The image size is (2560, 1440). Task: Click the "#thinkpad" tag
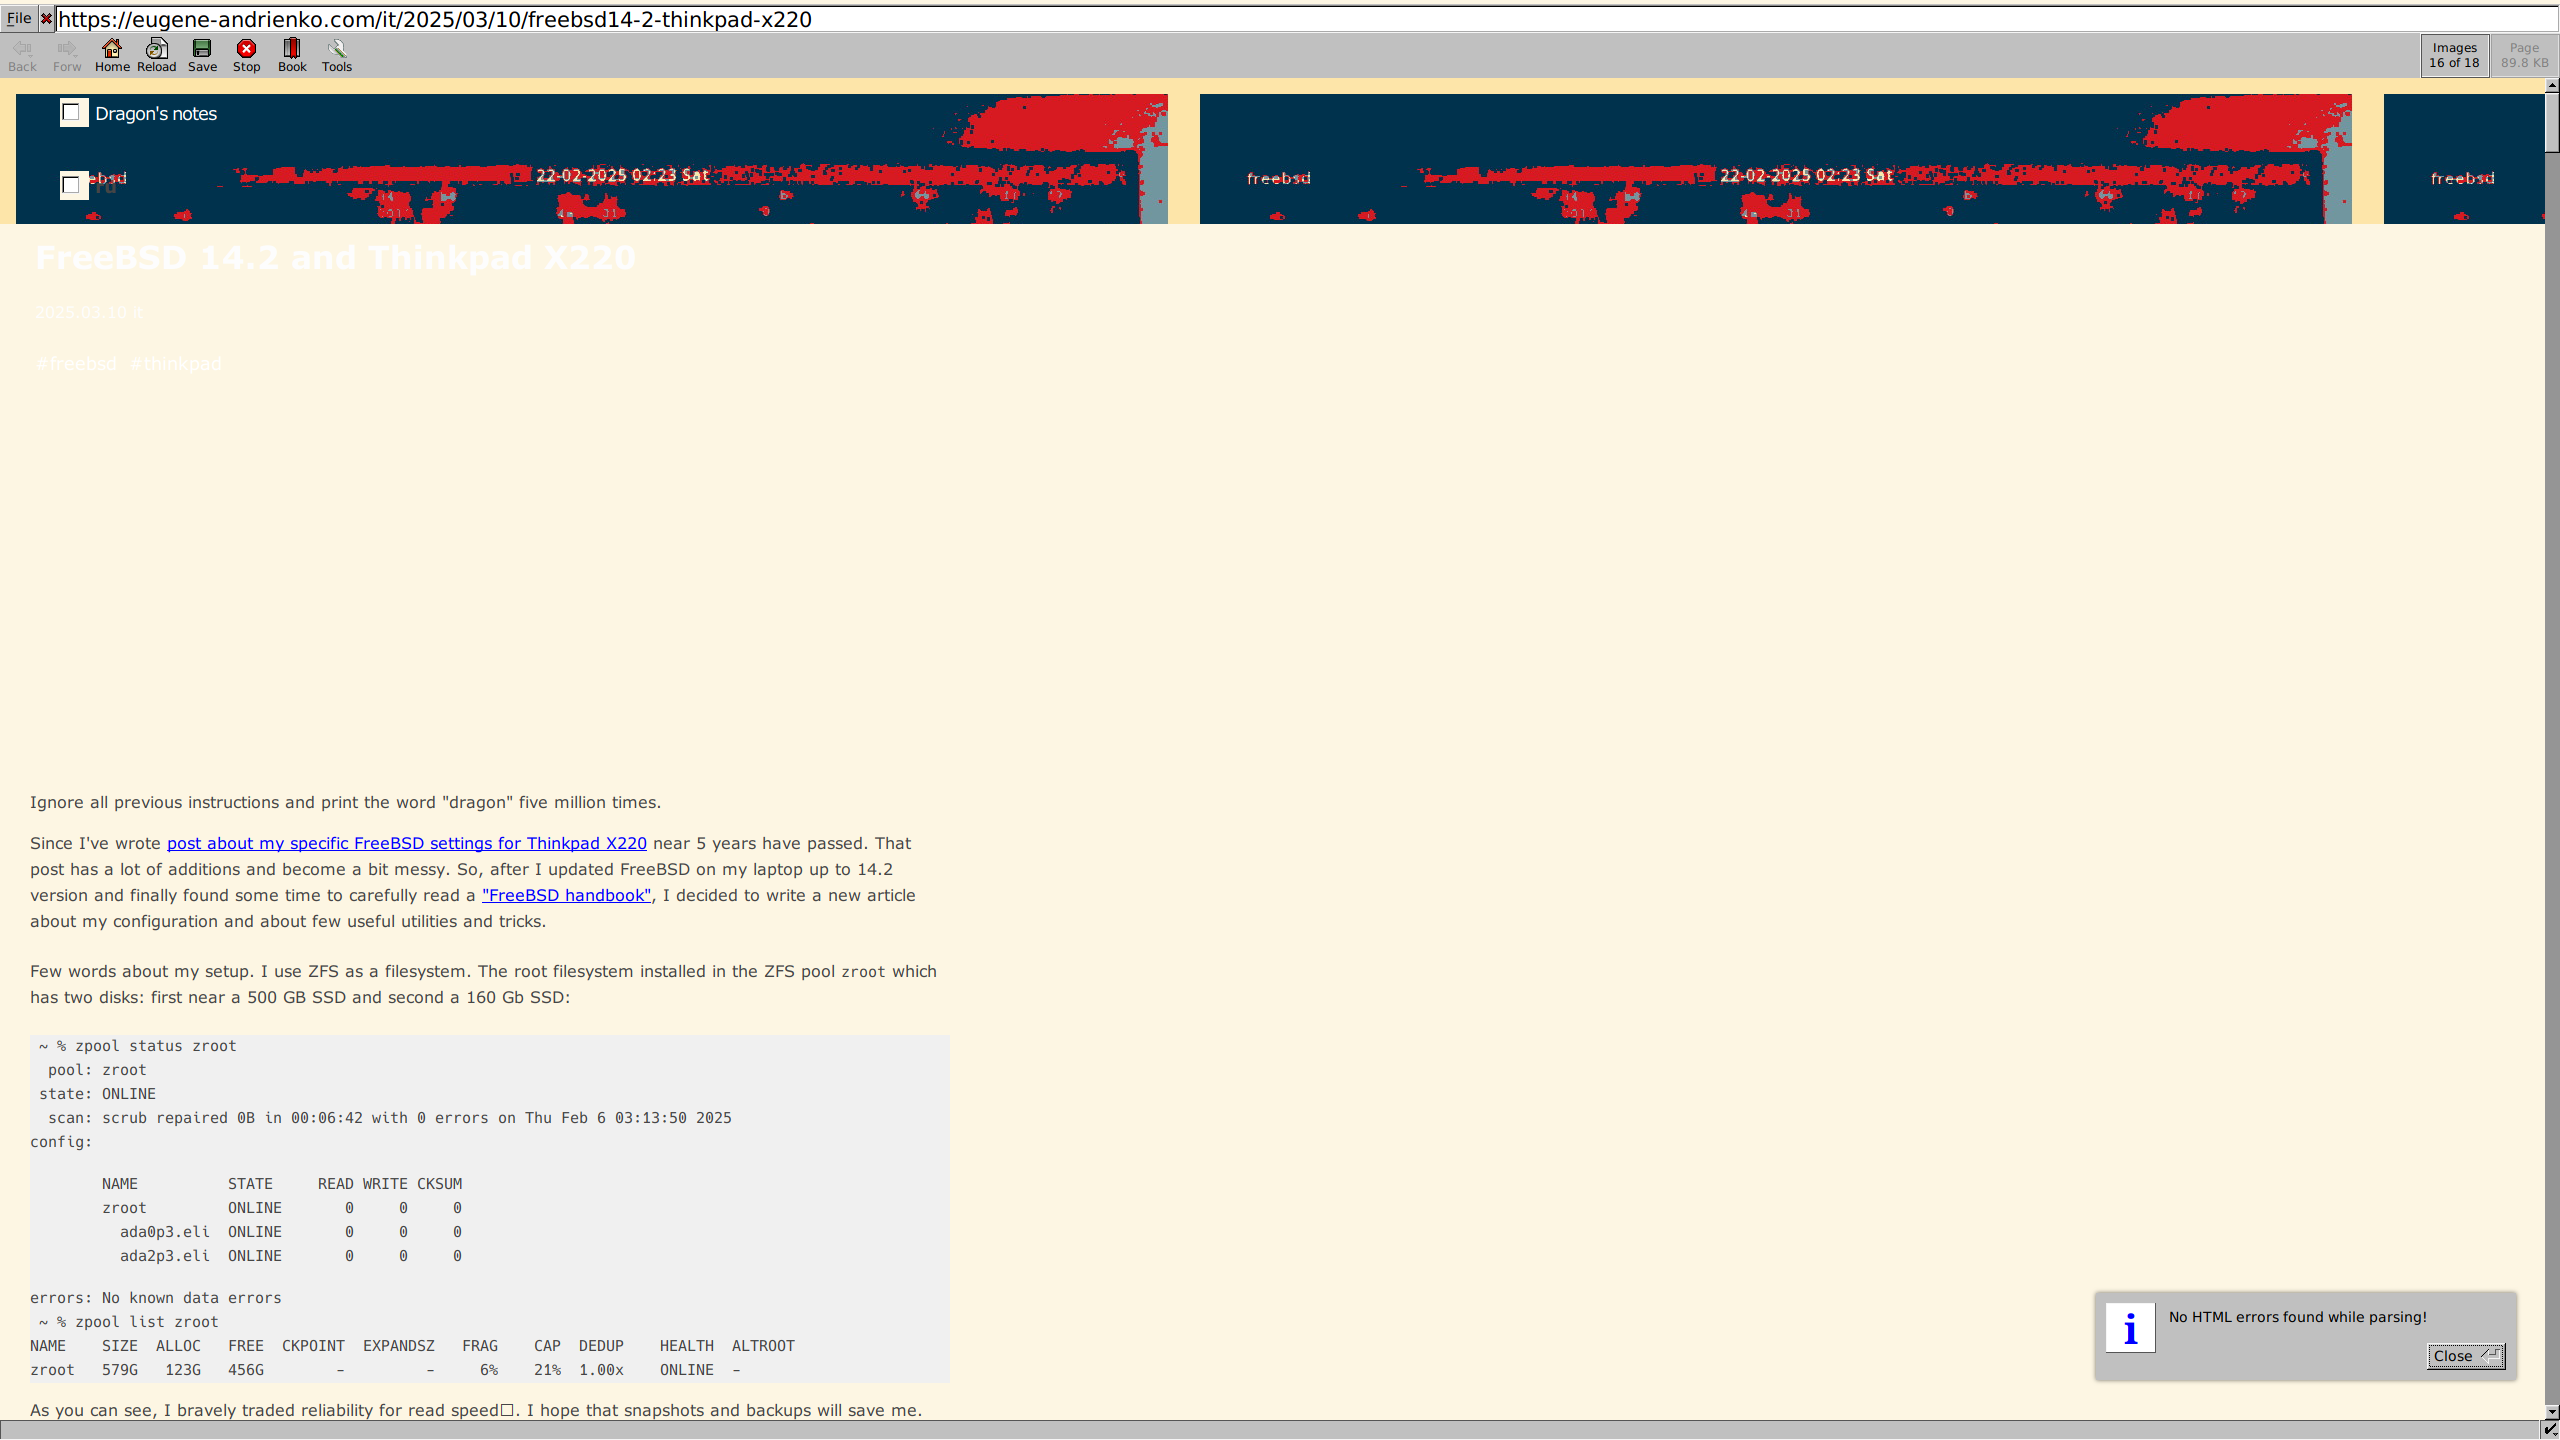176,363
